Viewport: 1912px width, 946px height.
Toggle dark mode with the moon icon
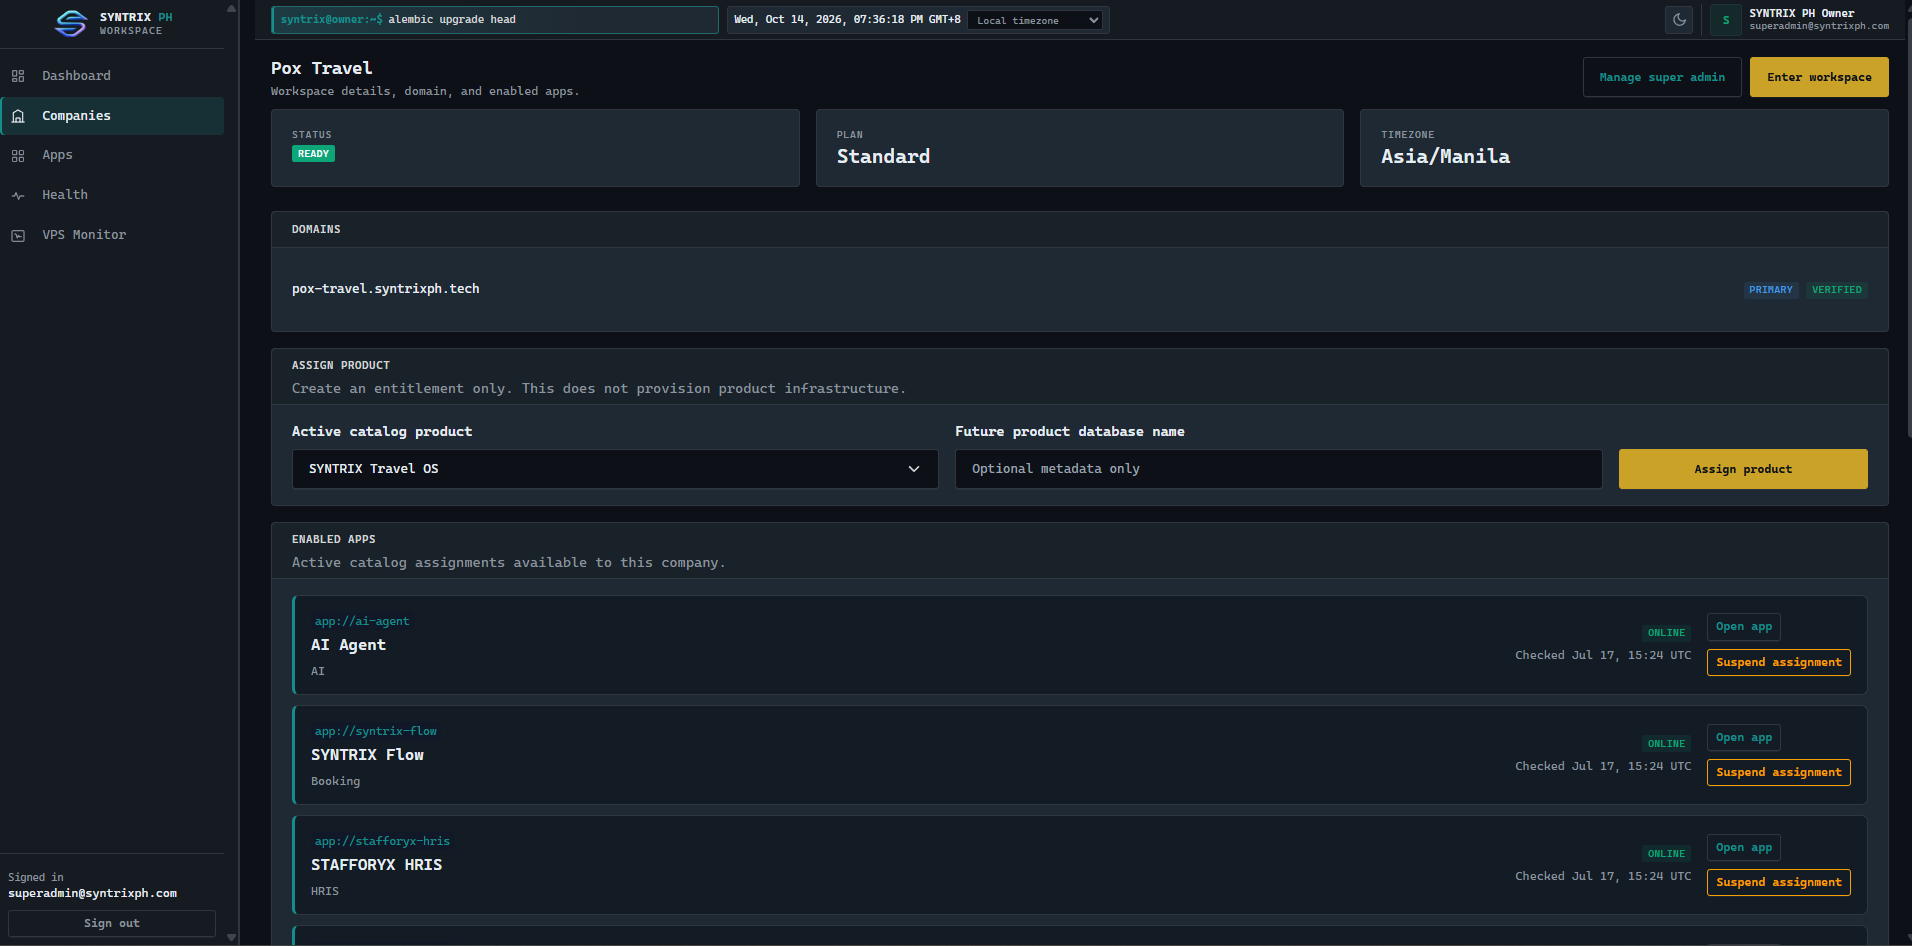click(1679, 20)
